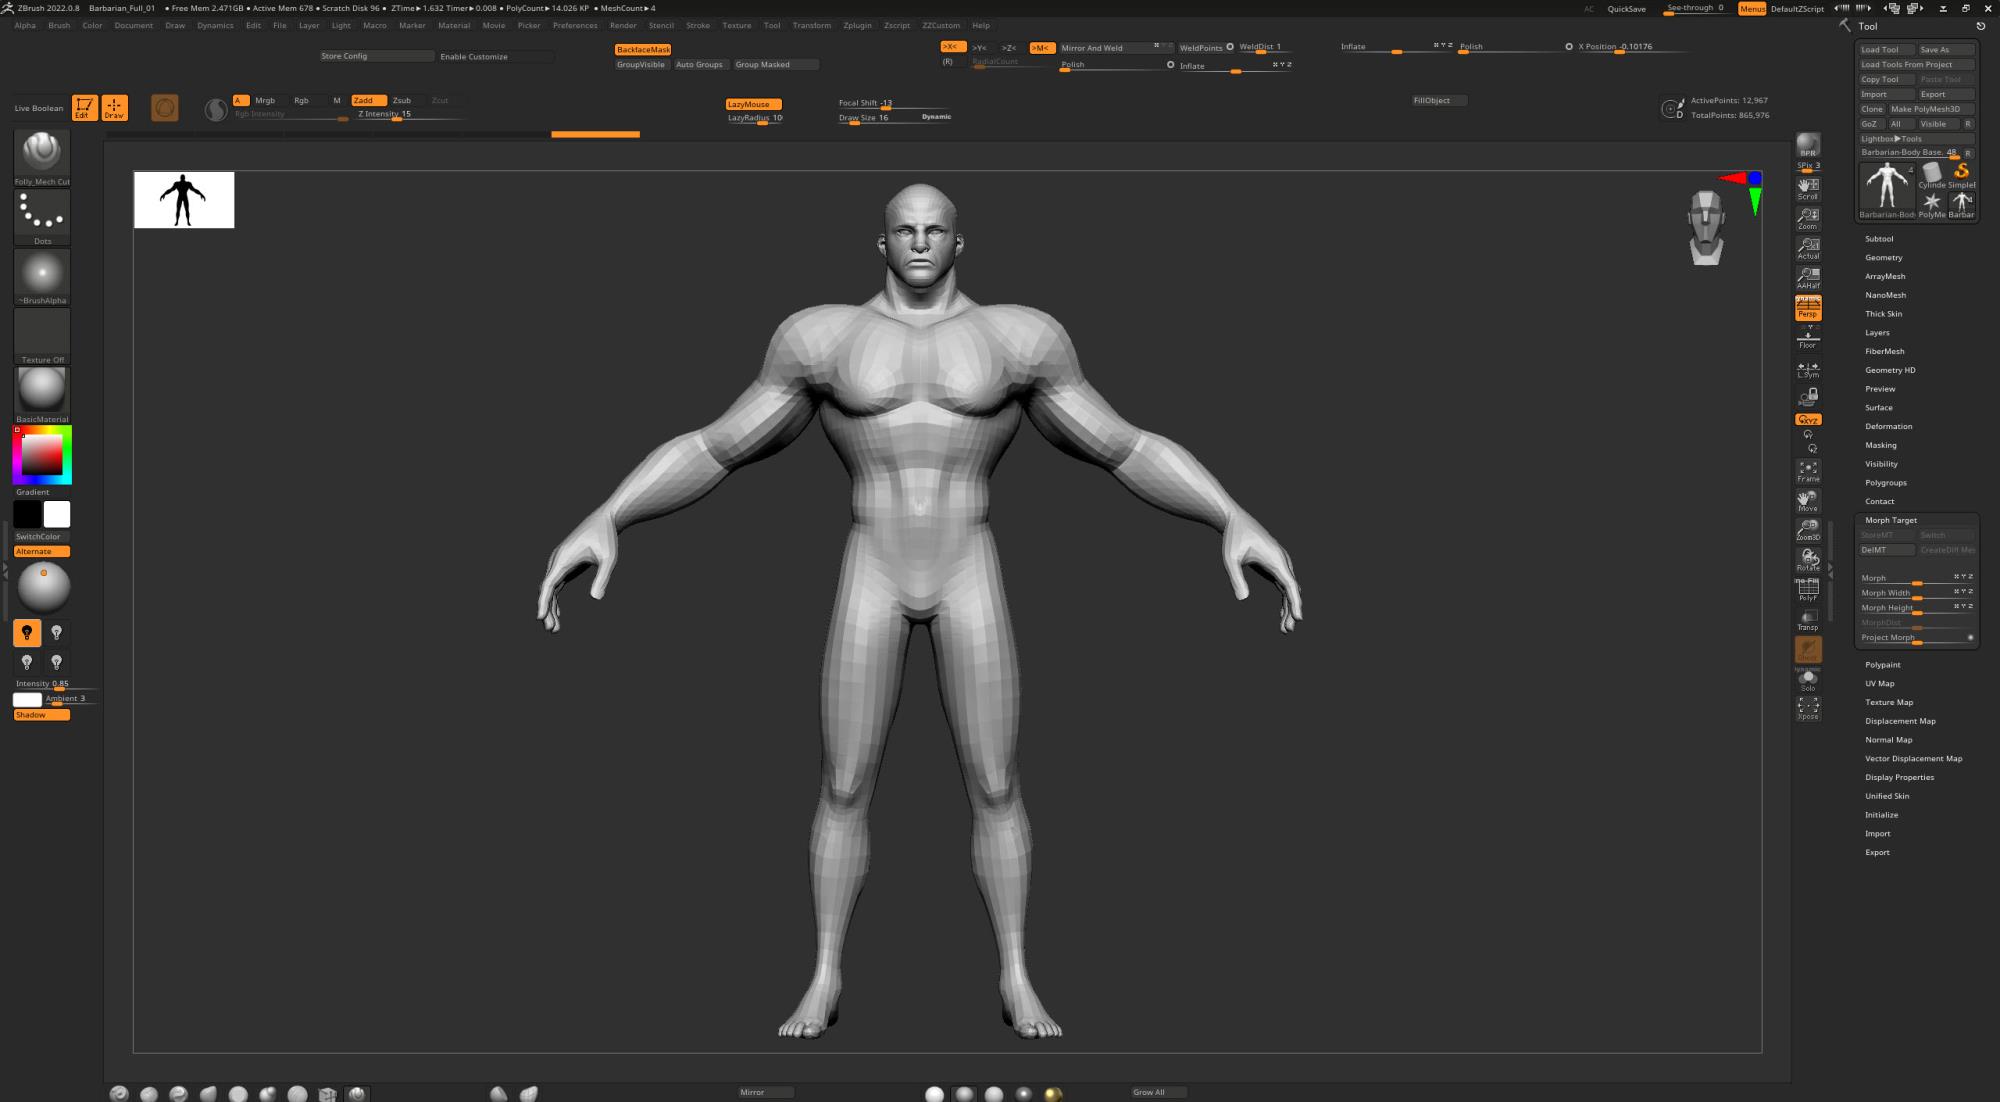Select the Scroll canvas icon
The width and height of the screenshot is (2000, 1102).
tap(1808, 188)
